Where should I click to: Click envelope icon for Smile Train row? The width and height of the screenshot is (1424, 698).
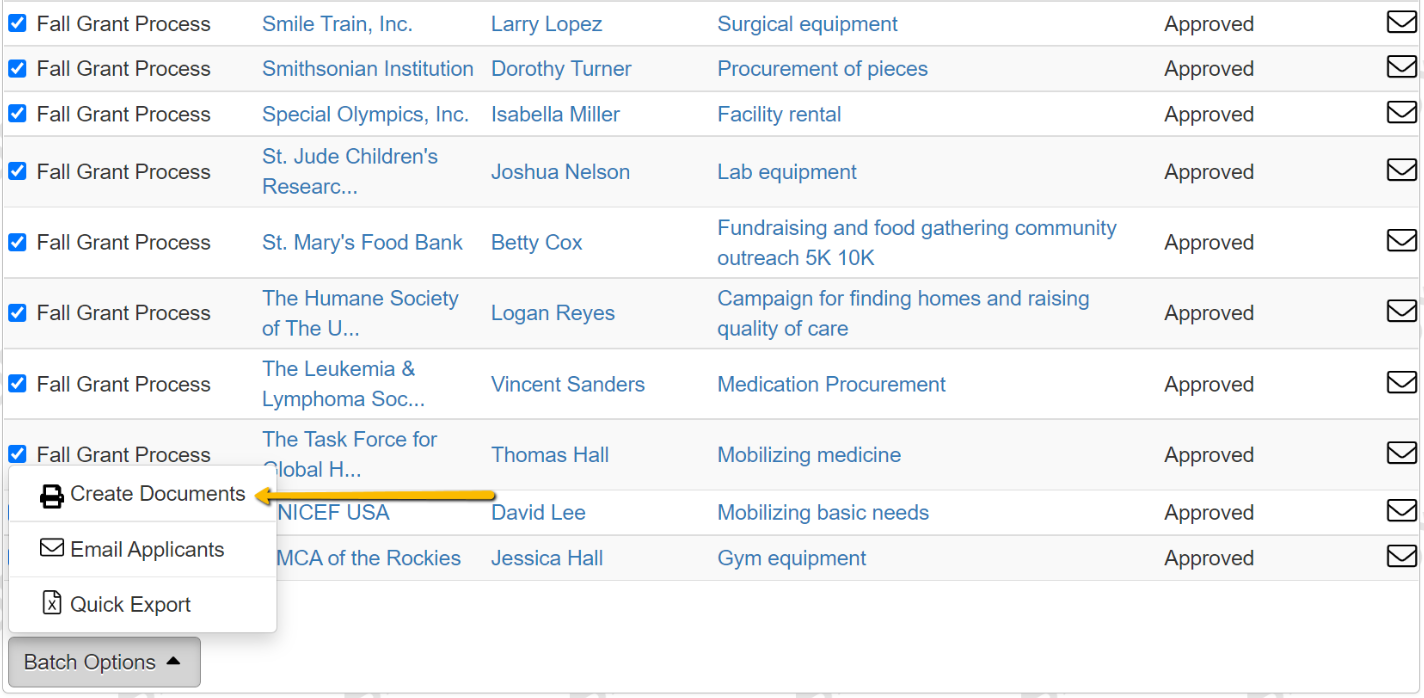(1401, 22)
